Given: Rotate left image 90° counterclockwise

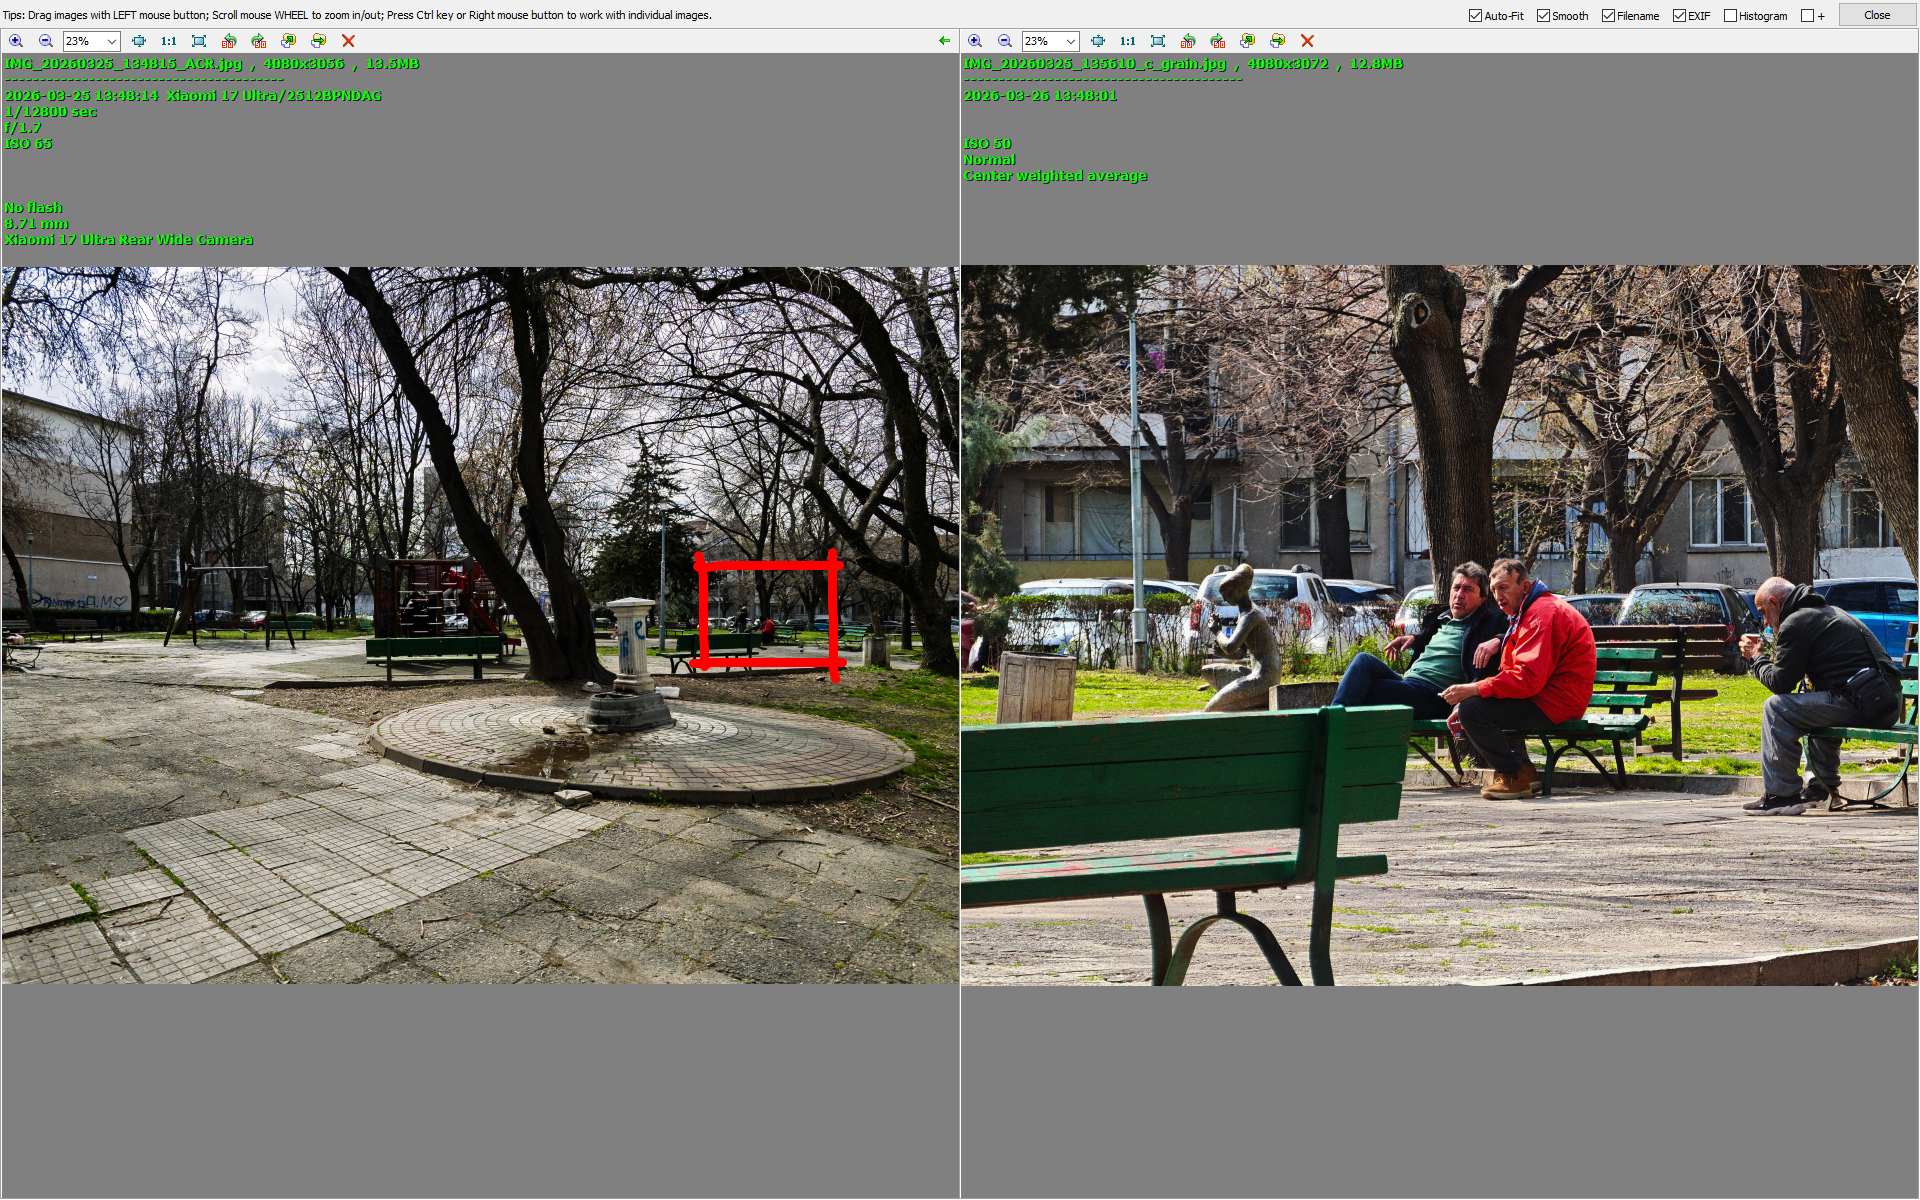Looking at the screenshot, I should (229, 41).
